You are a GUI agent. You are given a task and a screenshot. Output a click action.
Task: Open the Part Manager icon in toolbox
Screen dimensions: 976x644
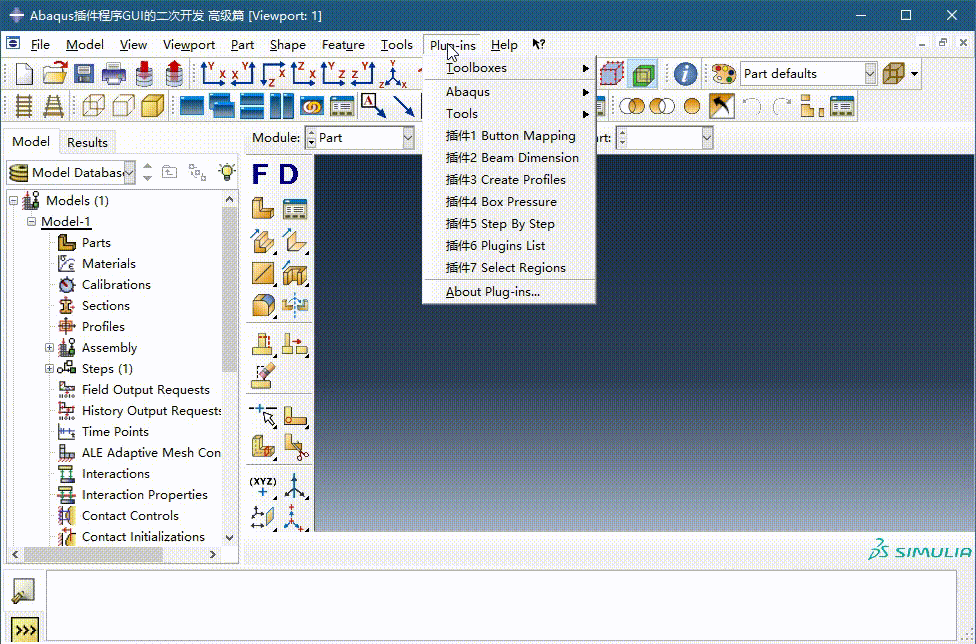pos(295,209)
